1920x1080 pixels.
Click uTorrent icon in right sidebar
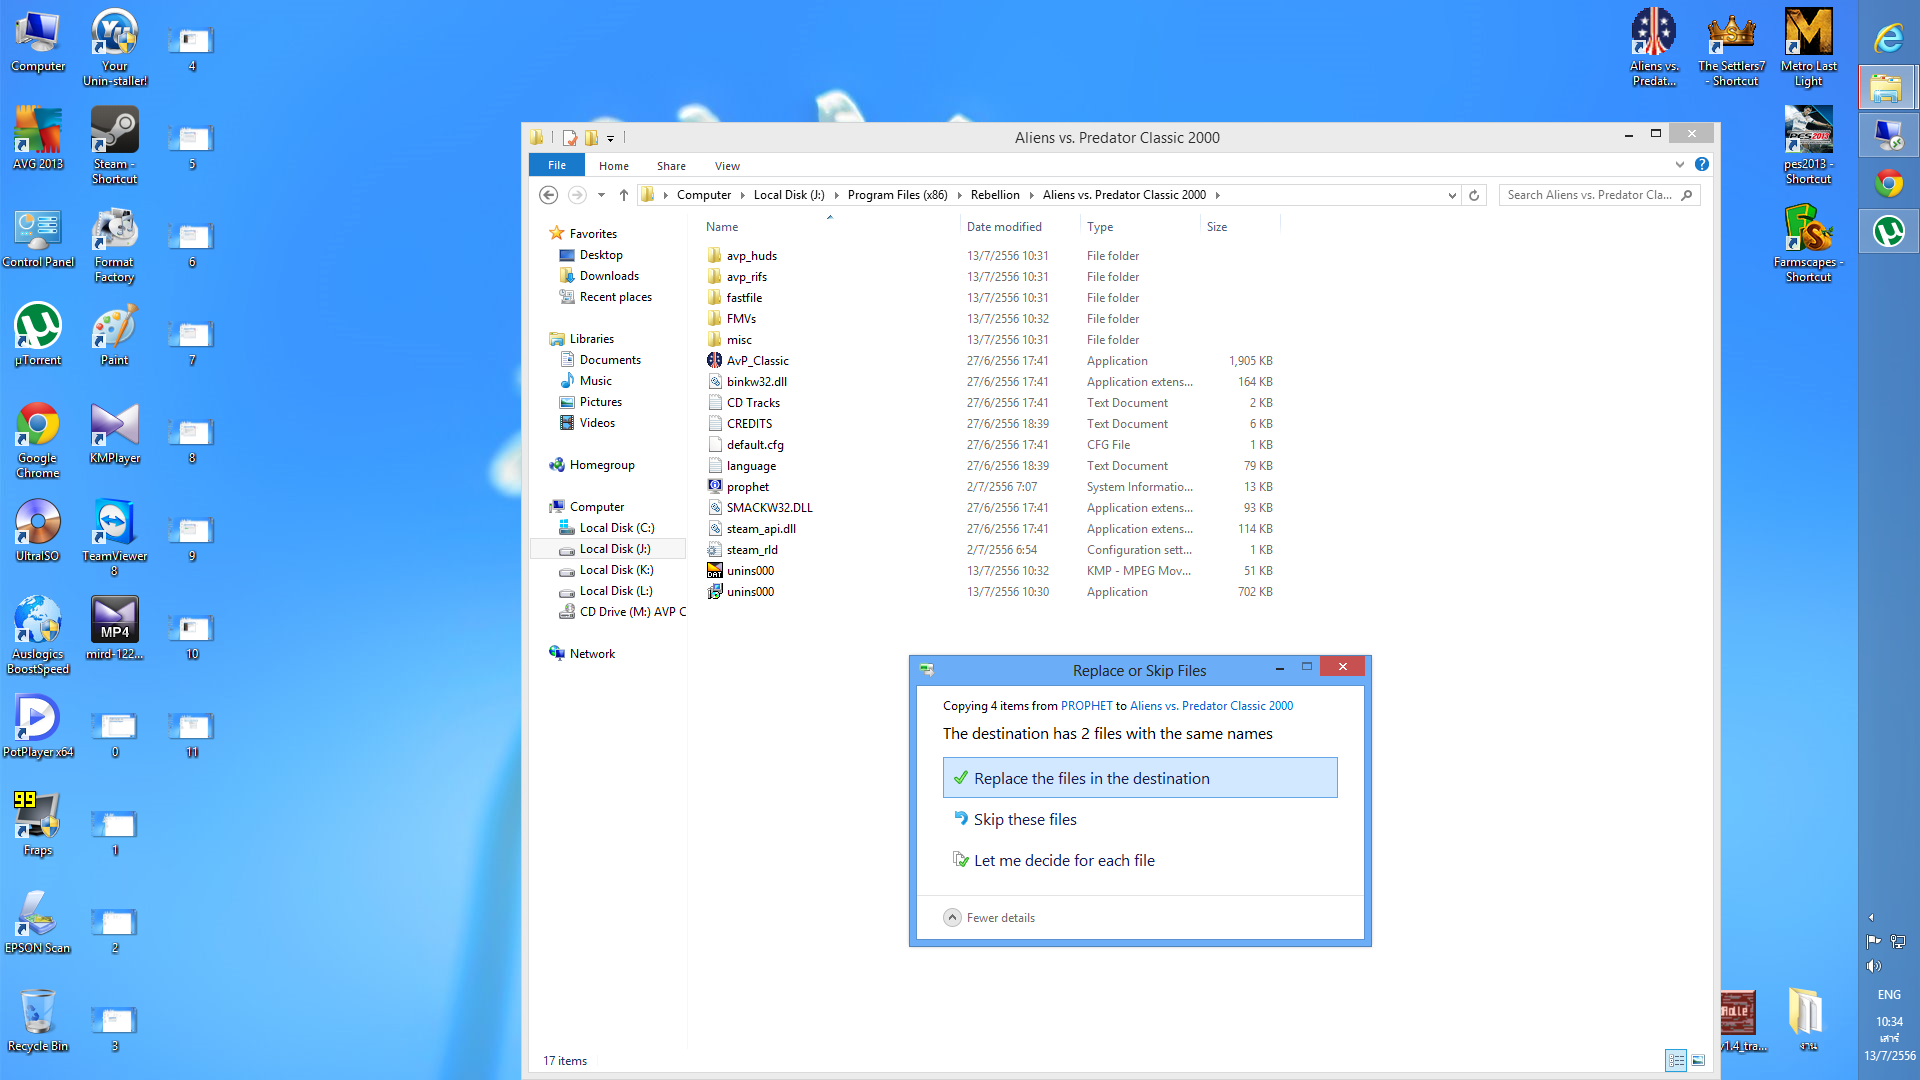(x=1888, y=232)
